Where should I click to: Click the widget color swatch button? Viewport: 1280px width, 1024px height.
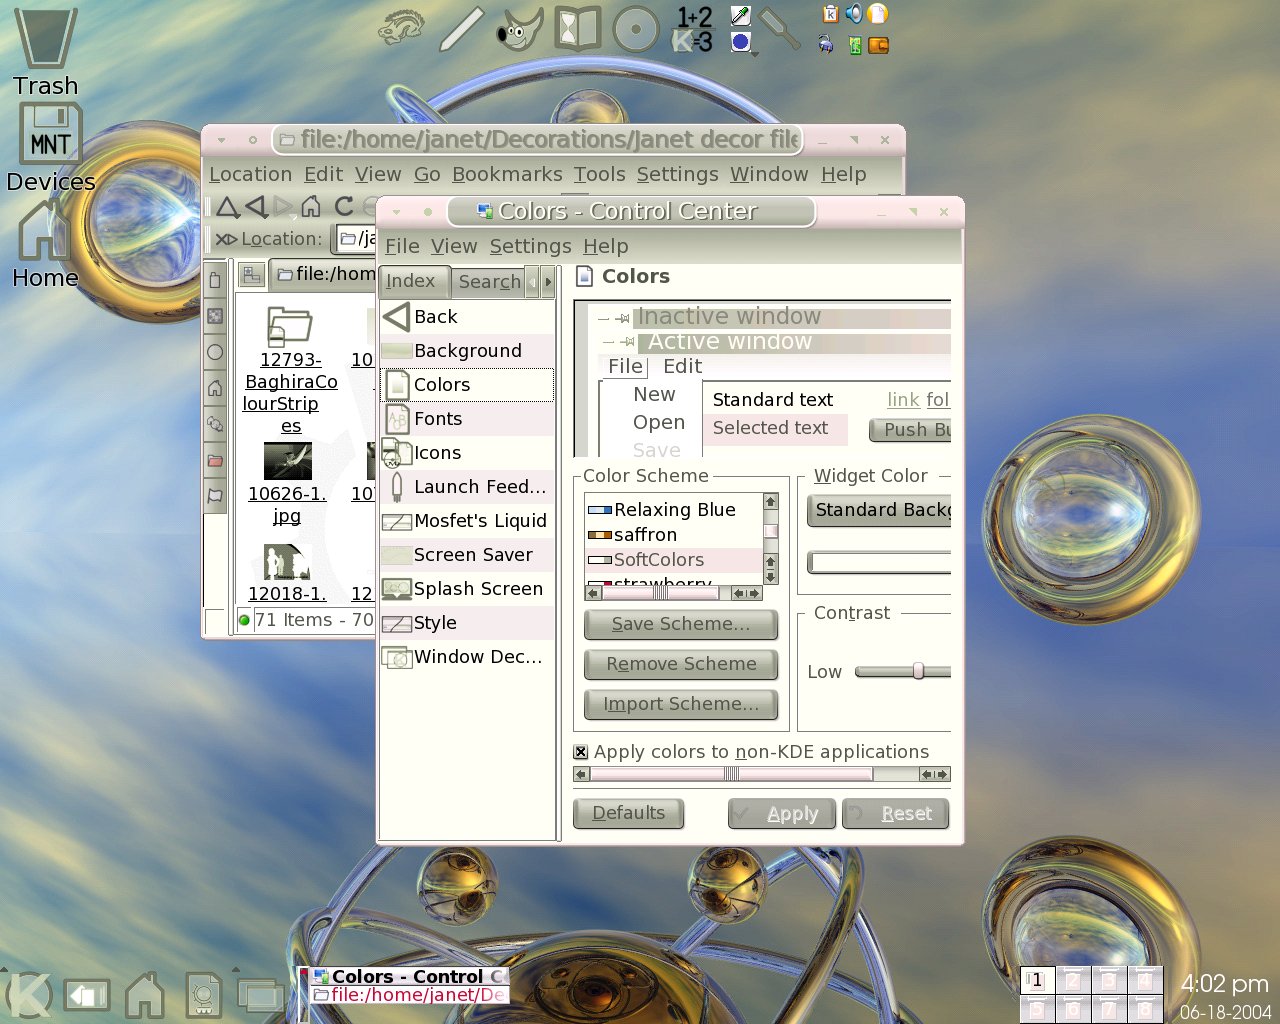coord(879,563)
